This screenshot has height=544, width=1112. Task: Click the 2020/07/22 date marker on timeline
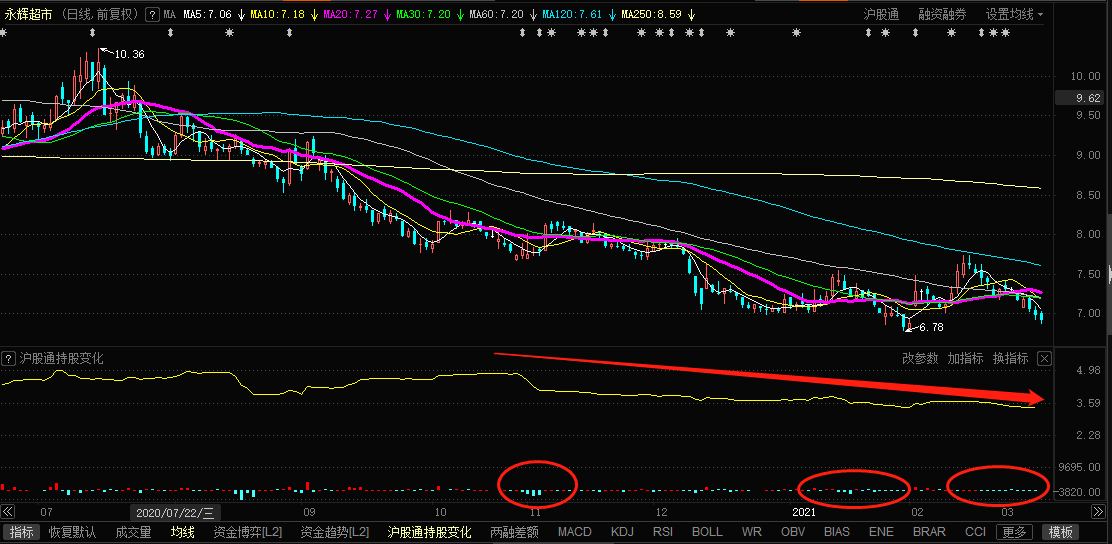tap(174, 512)
